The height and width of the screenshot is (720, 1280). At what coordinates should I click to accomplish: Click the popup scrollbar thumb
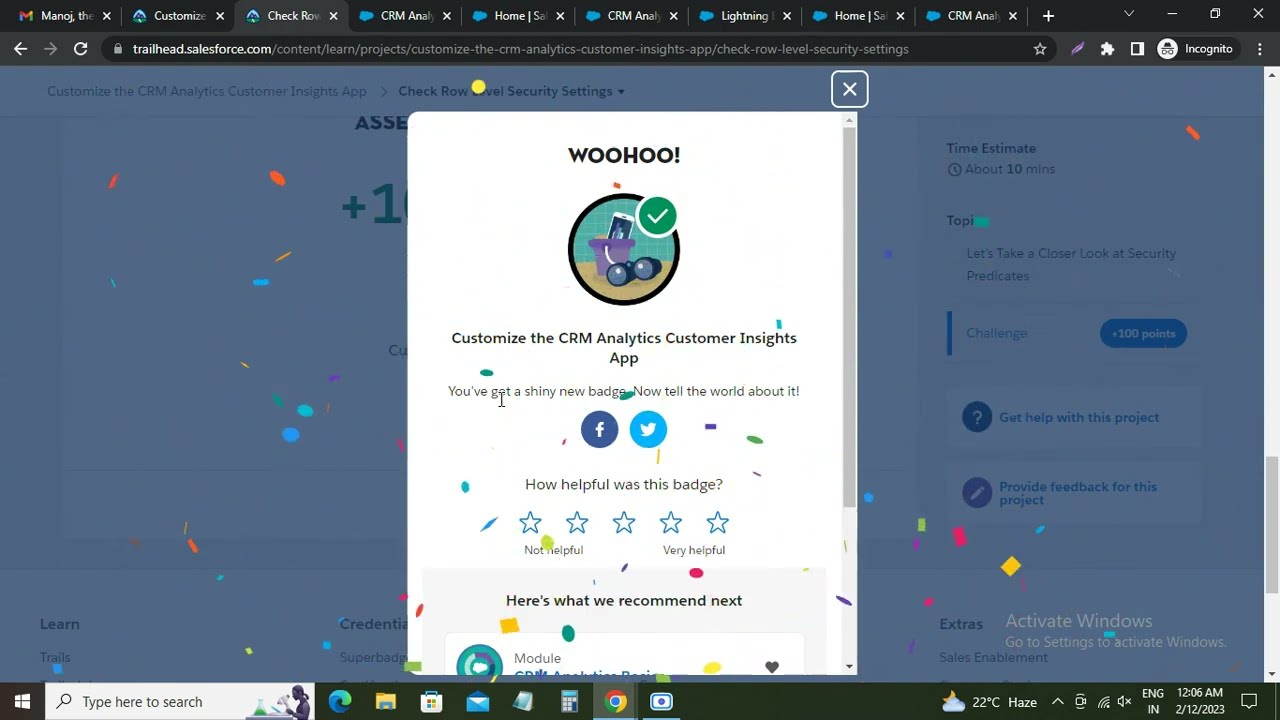[x=850, y=318]
